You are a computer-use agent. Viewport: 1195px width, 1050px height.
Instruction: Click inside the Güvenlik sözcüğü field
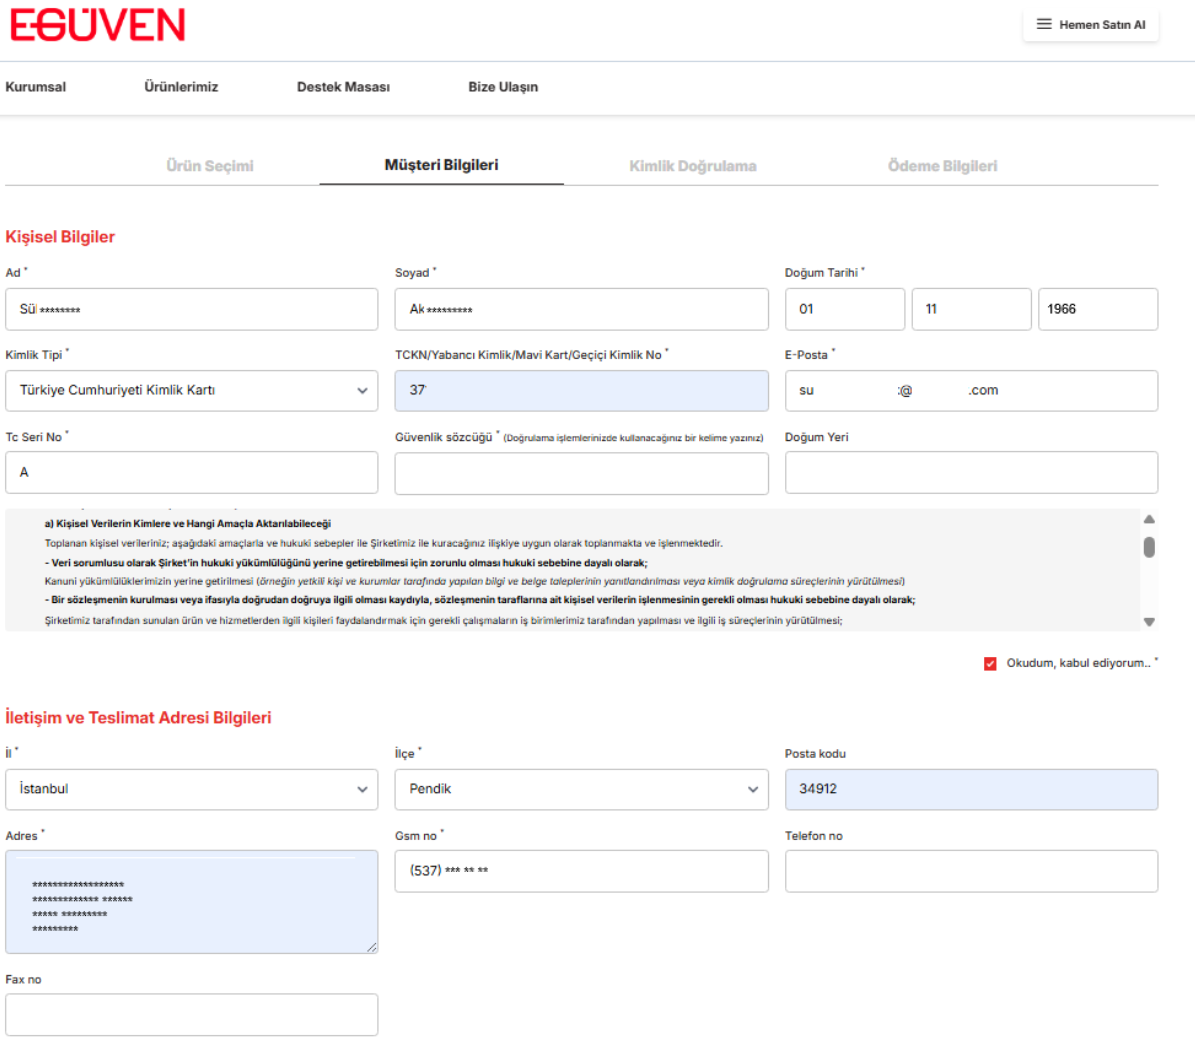click(x=581, y=472)
